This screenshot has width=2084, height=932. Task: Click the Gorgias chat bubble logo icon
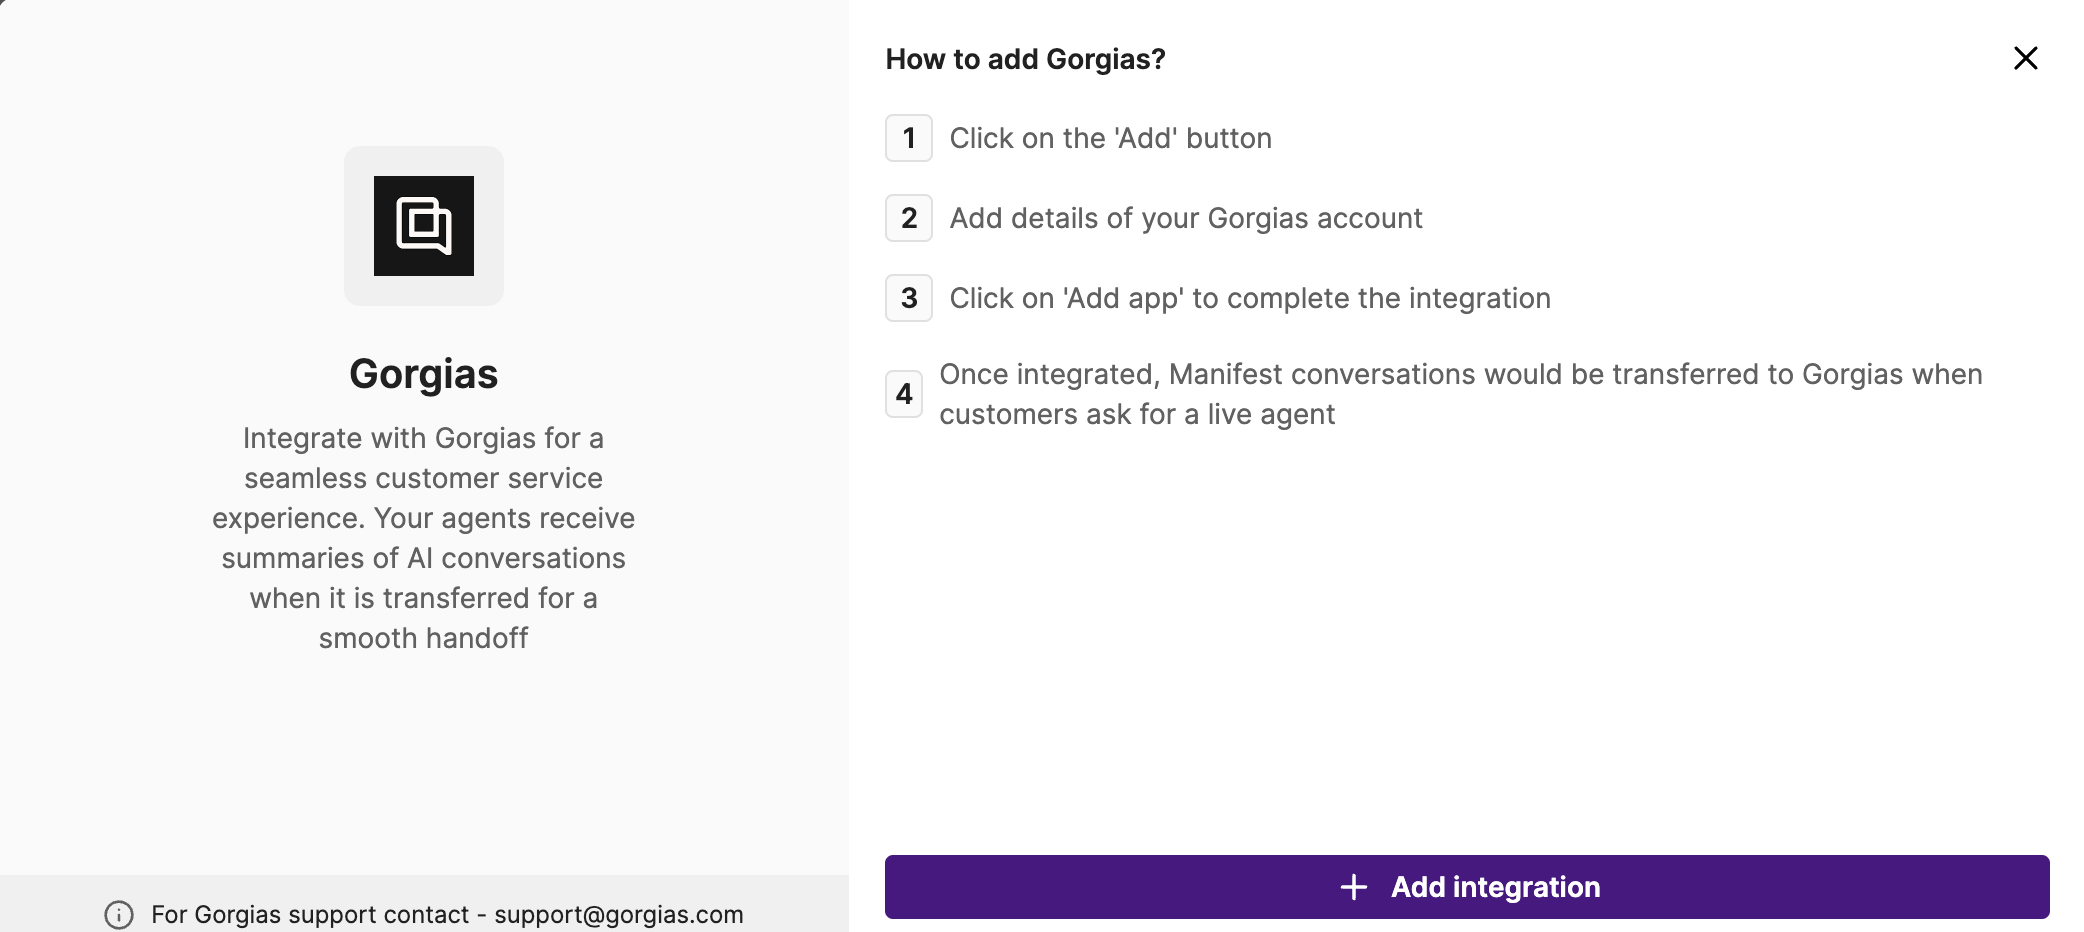point(423,226)
